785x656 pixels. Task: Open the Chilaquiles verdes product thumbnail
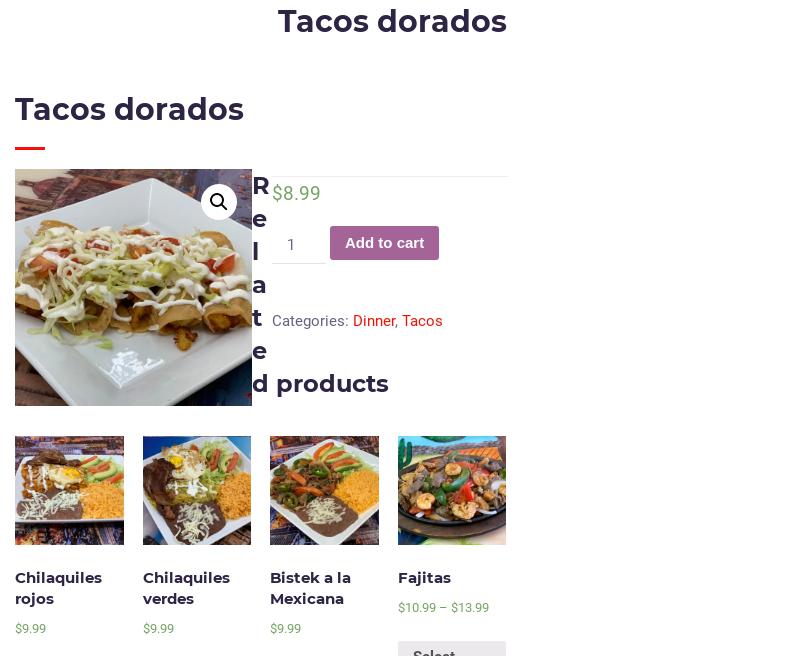pyautogui.click(x=197, y=490)
